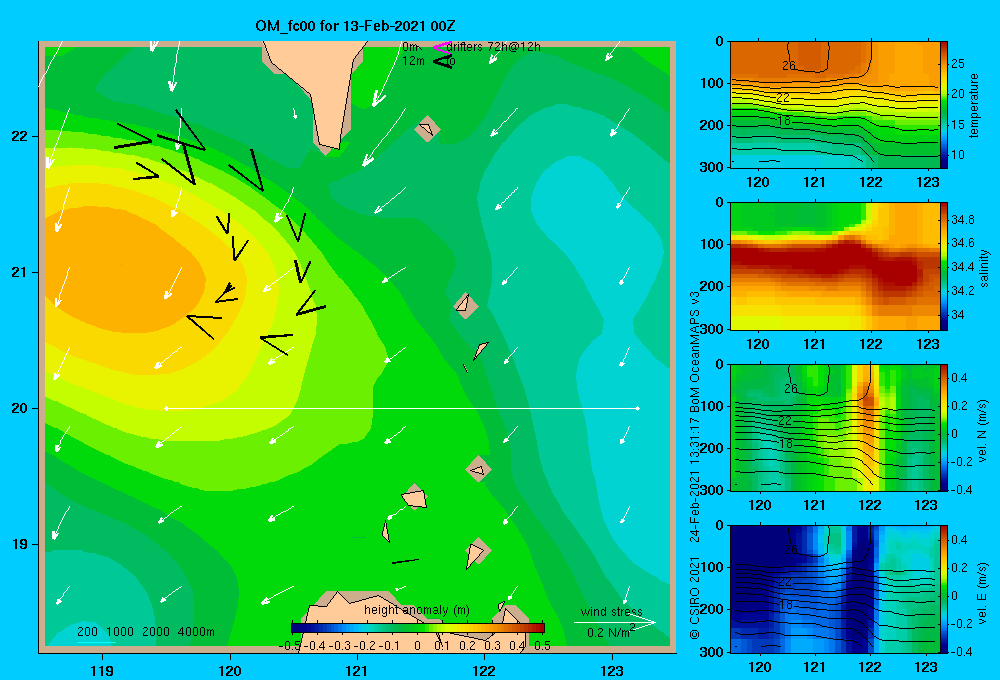Click the latitude 19 axis label on main map
Image resolution: width=1000 pixels, height=680 pixels.
[20, 544]
